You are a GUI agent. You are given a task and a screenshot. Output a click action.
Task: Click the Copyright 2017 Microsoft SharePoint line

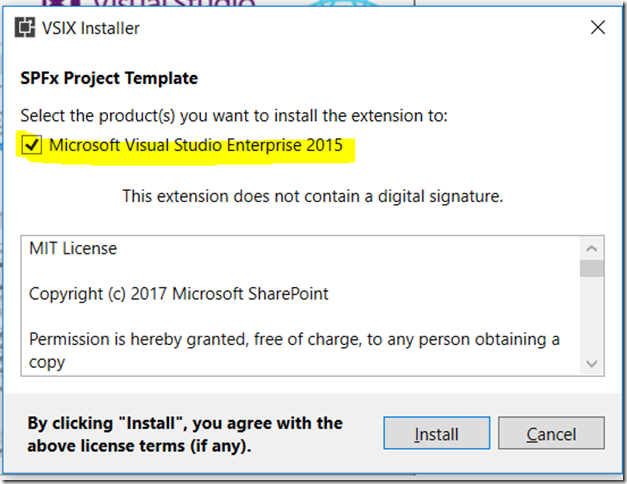point(178,294)
